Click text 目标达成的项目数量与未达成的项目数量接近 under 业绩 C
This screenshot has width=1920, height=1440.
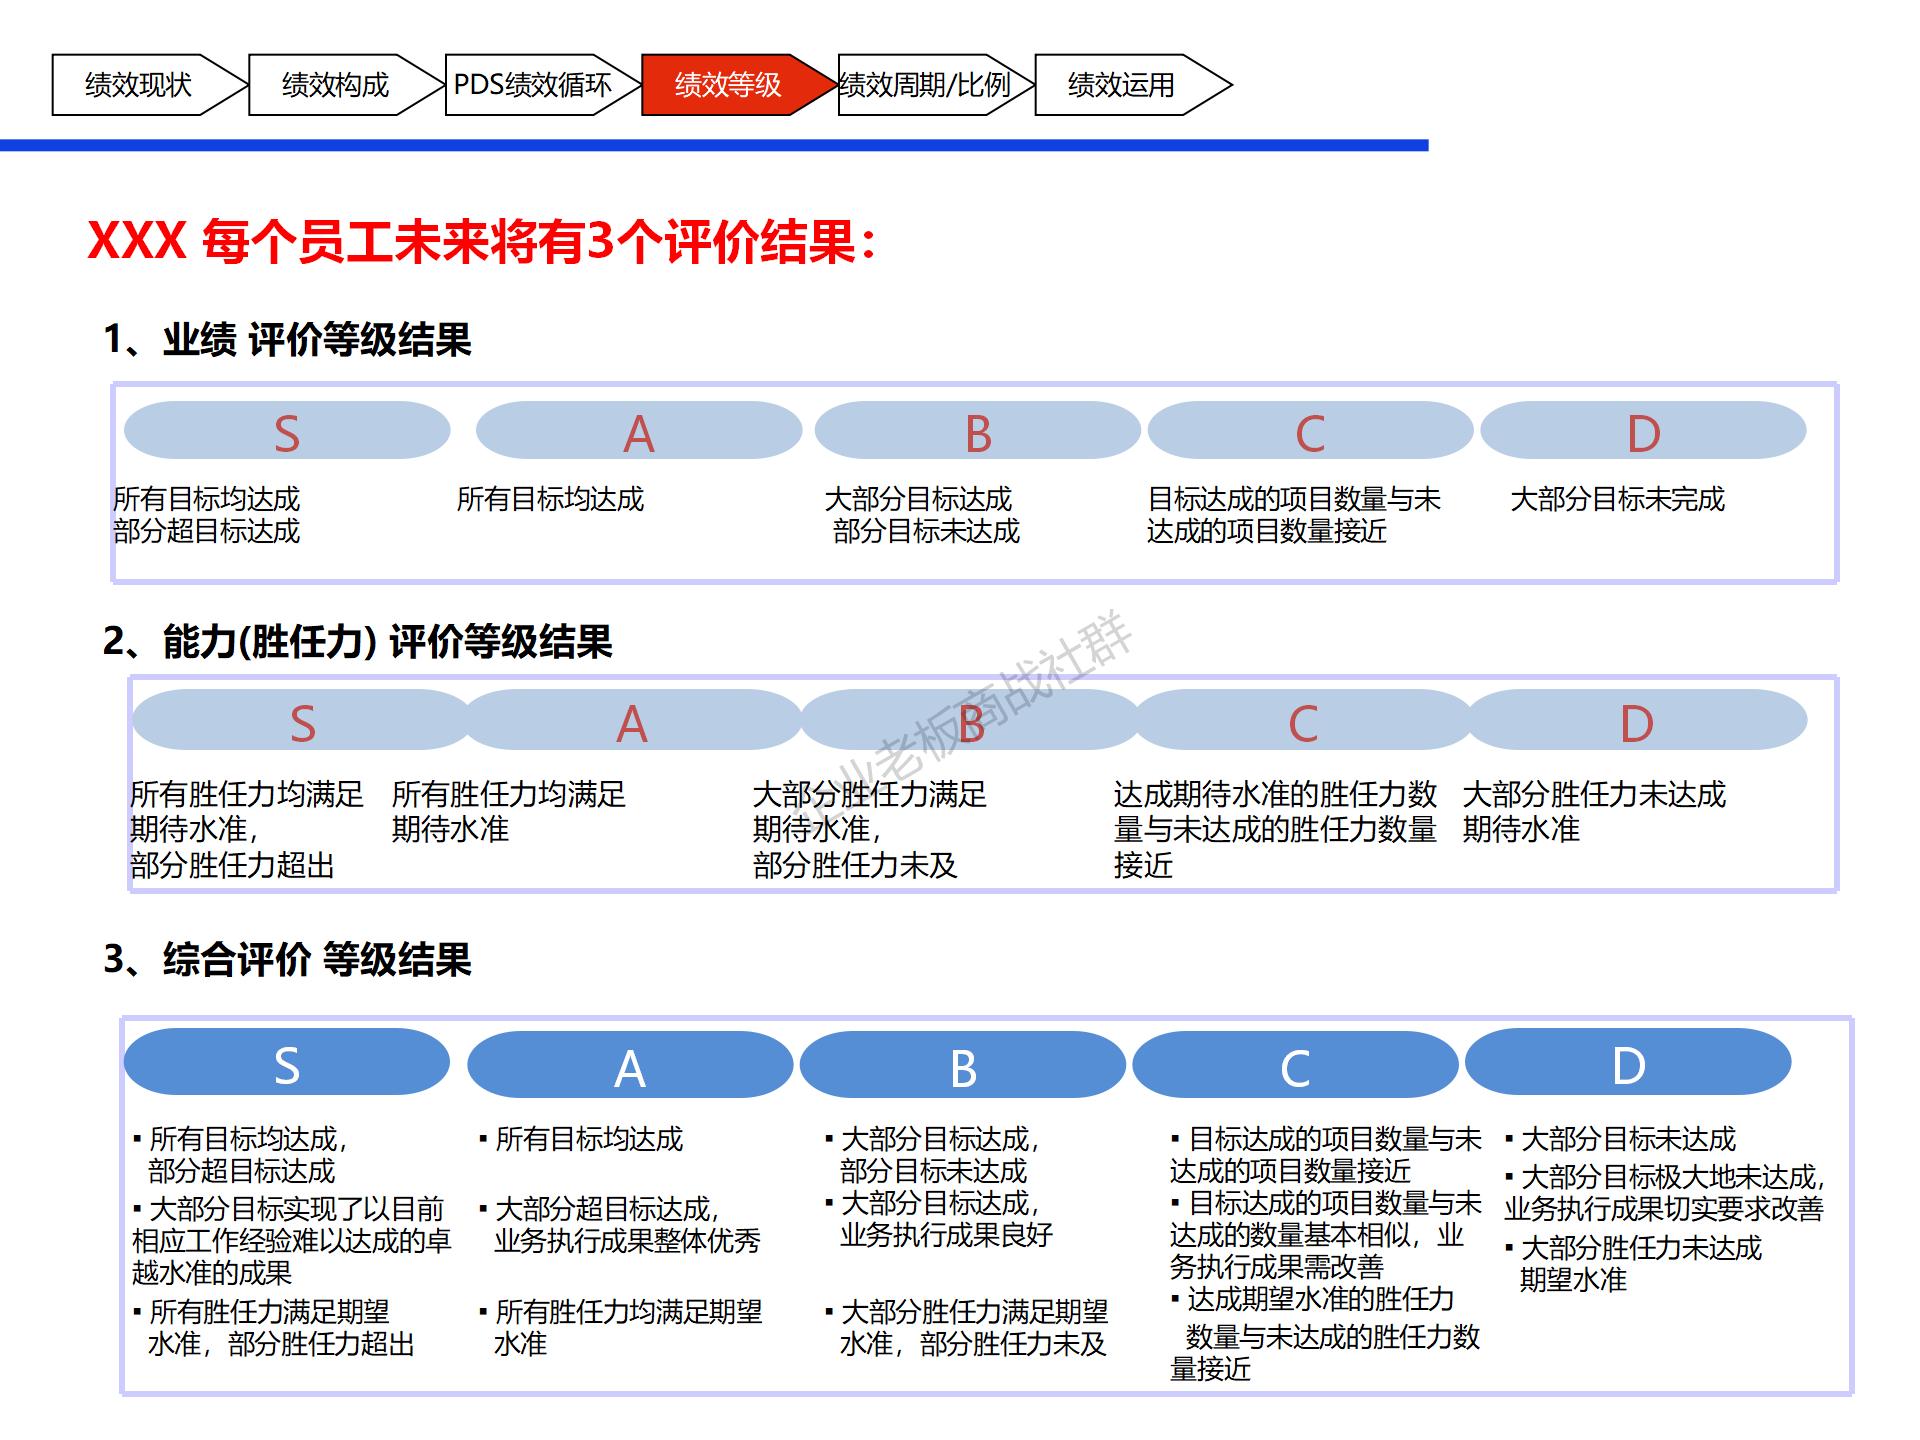click(x=1294, y=515)
